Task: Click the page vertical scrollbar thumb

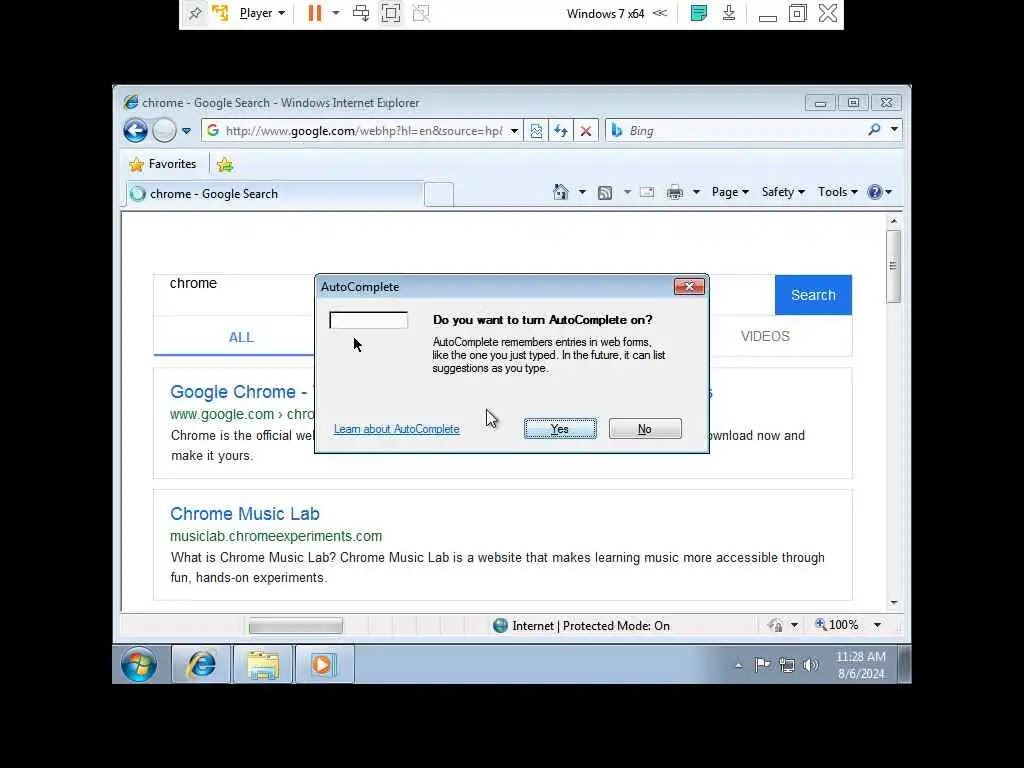Action: (893, 266)
